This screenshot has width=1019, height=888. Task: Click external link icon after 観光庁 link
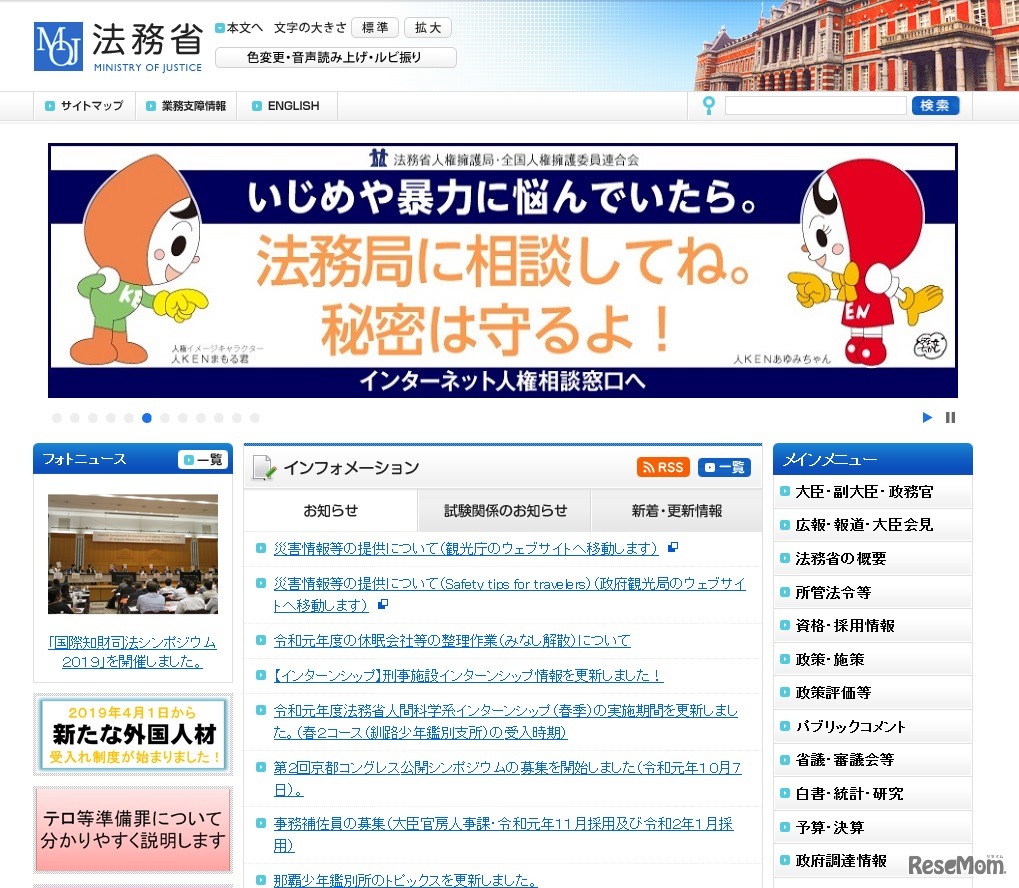673,547
